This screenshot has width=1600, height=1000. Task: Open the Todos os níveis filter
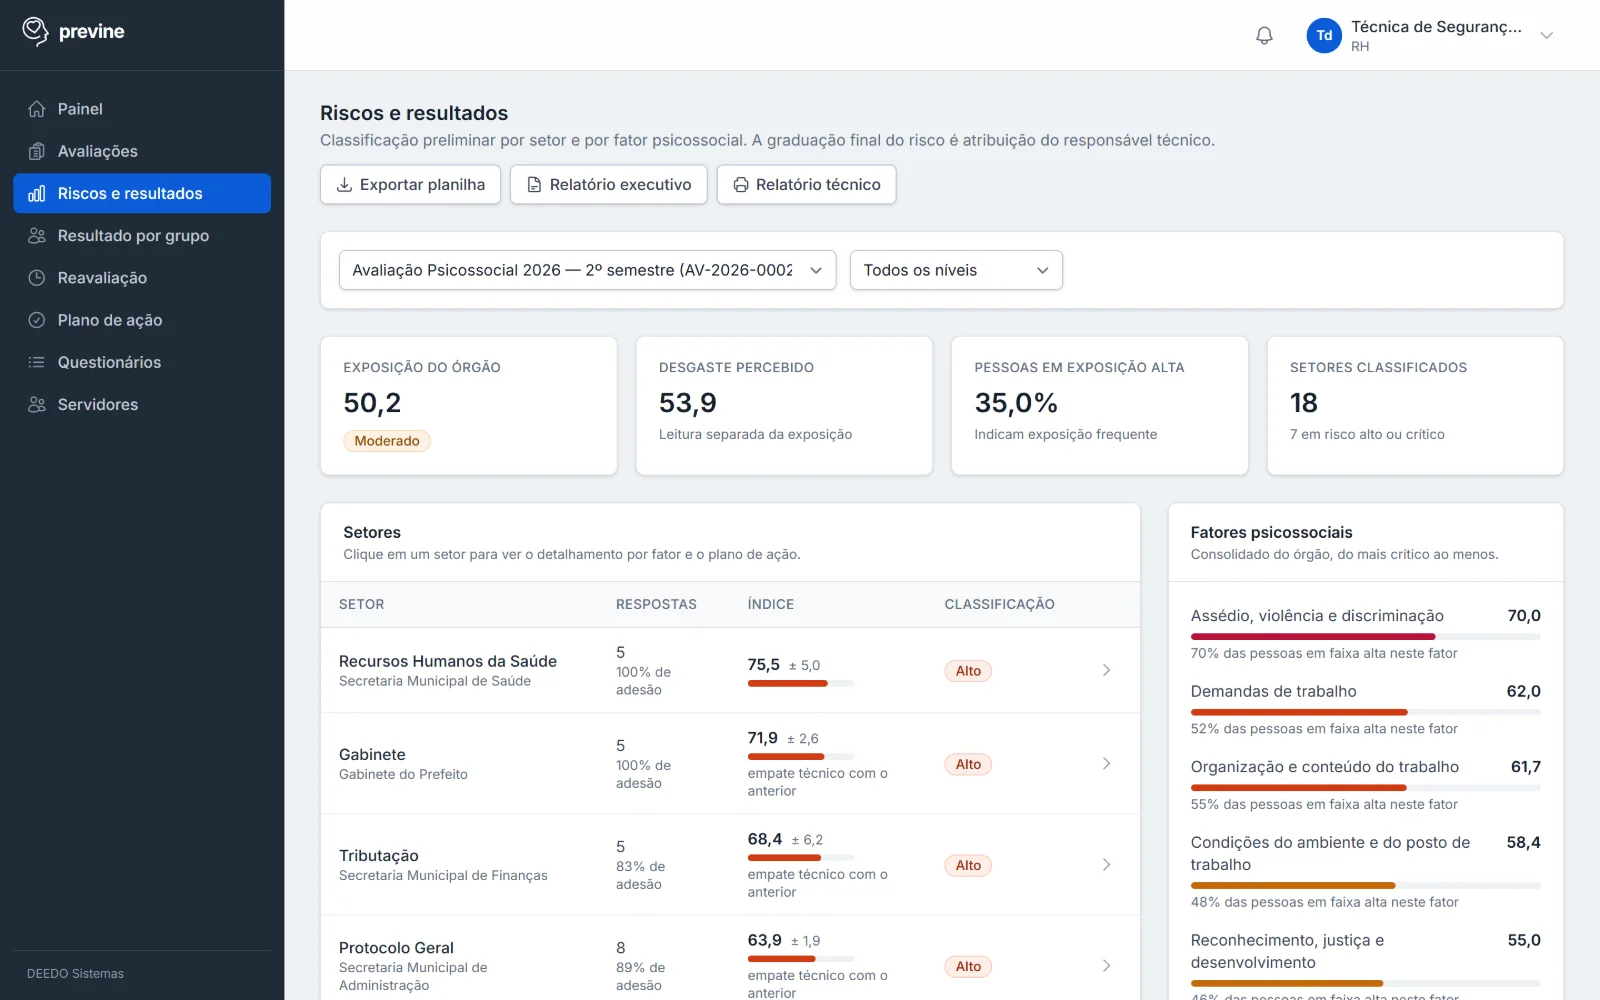tap(956, 270)
